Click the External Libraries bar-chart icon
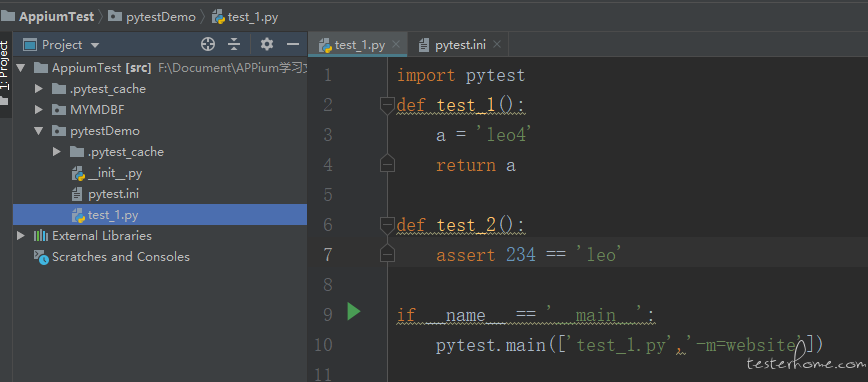The width and height of the screenshot is (868, 382). 41,236
